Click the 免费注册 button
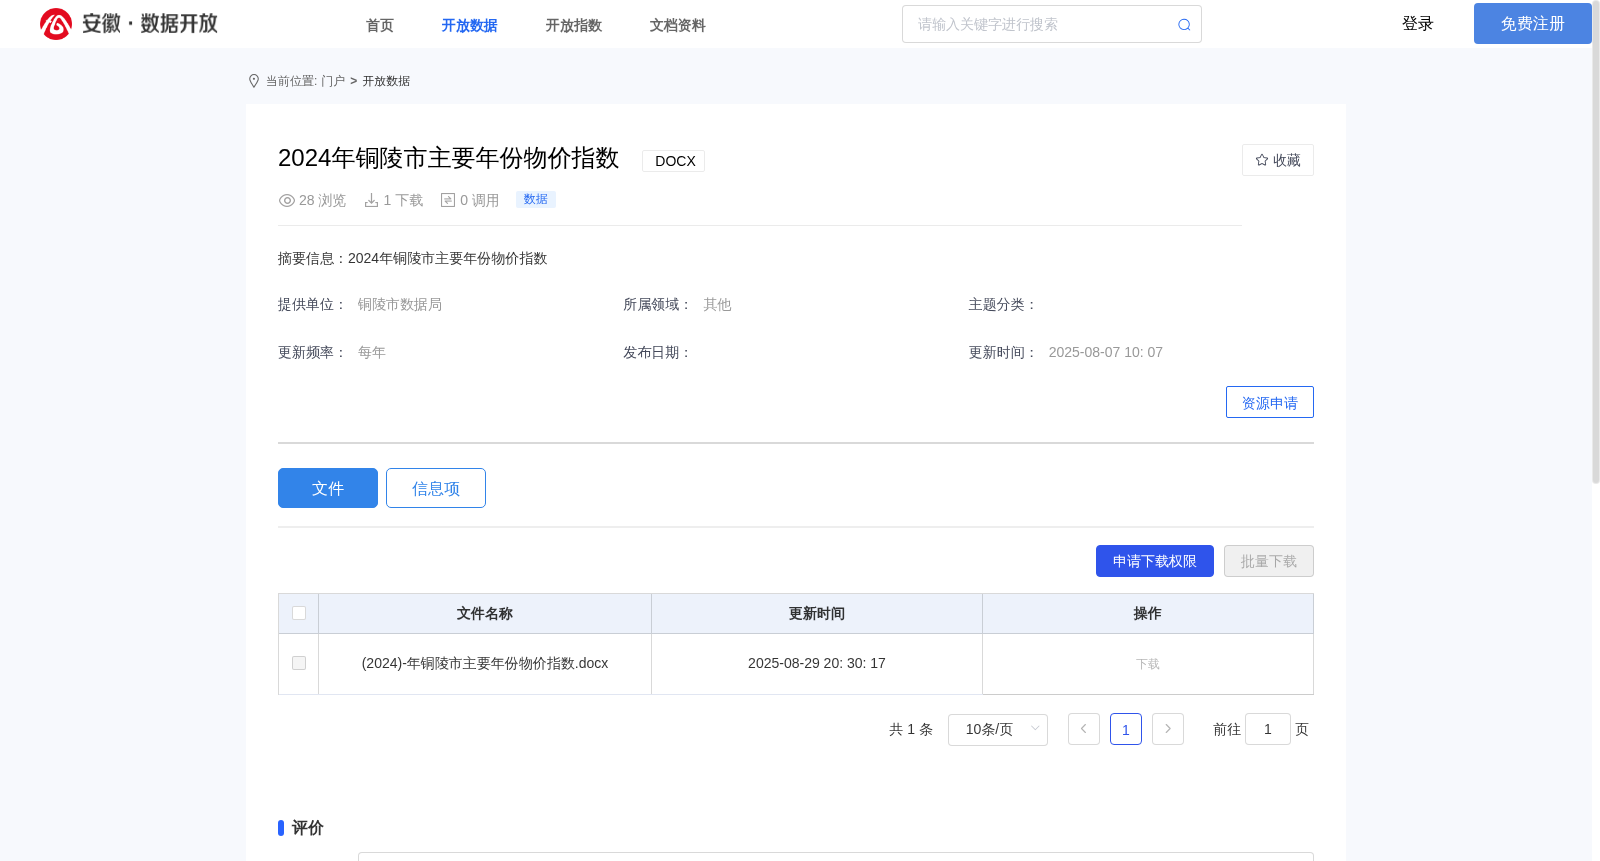This screenshot has width=1600, height=861. click(x=1533, y=23)
